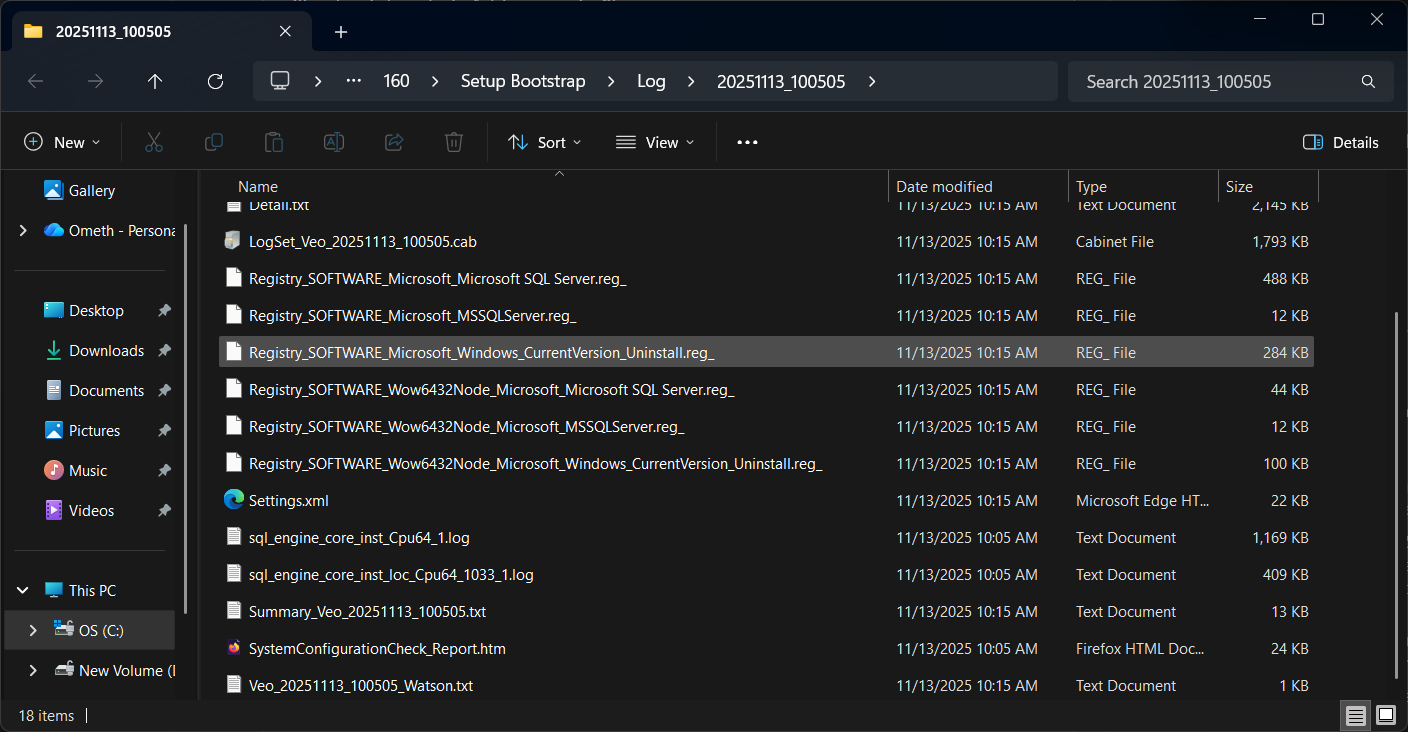The image size is (1408, 732).
Task: Open Gallery in the navigation pane
Action: coord(92,190)
